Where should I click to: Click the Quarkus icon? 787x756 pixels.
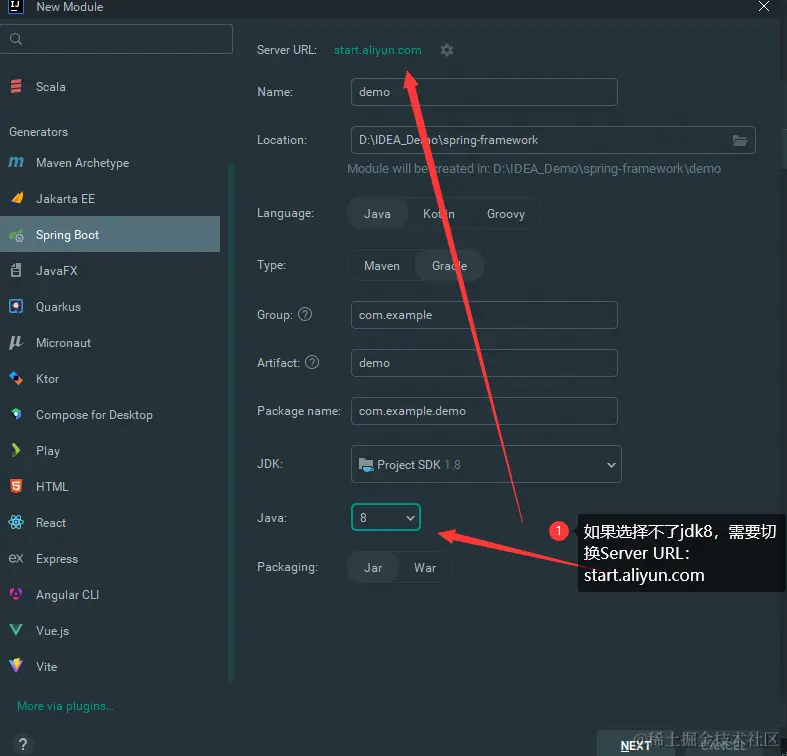tap(16, 306)
